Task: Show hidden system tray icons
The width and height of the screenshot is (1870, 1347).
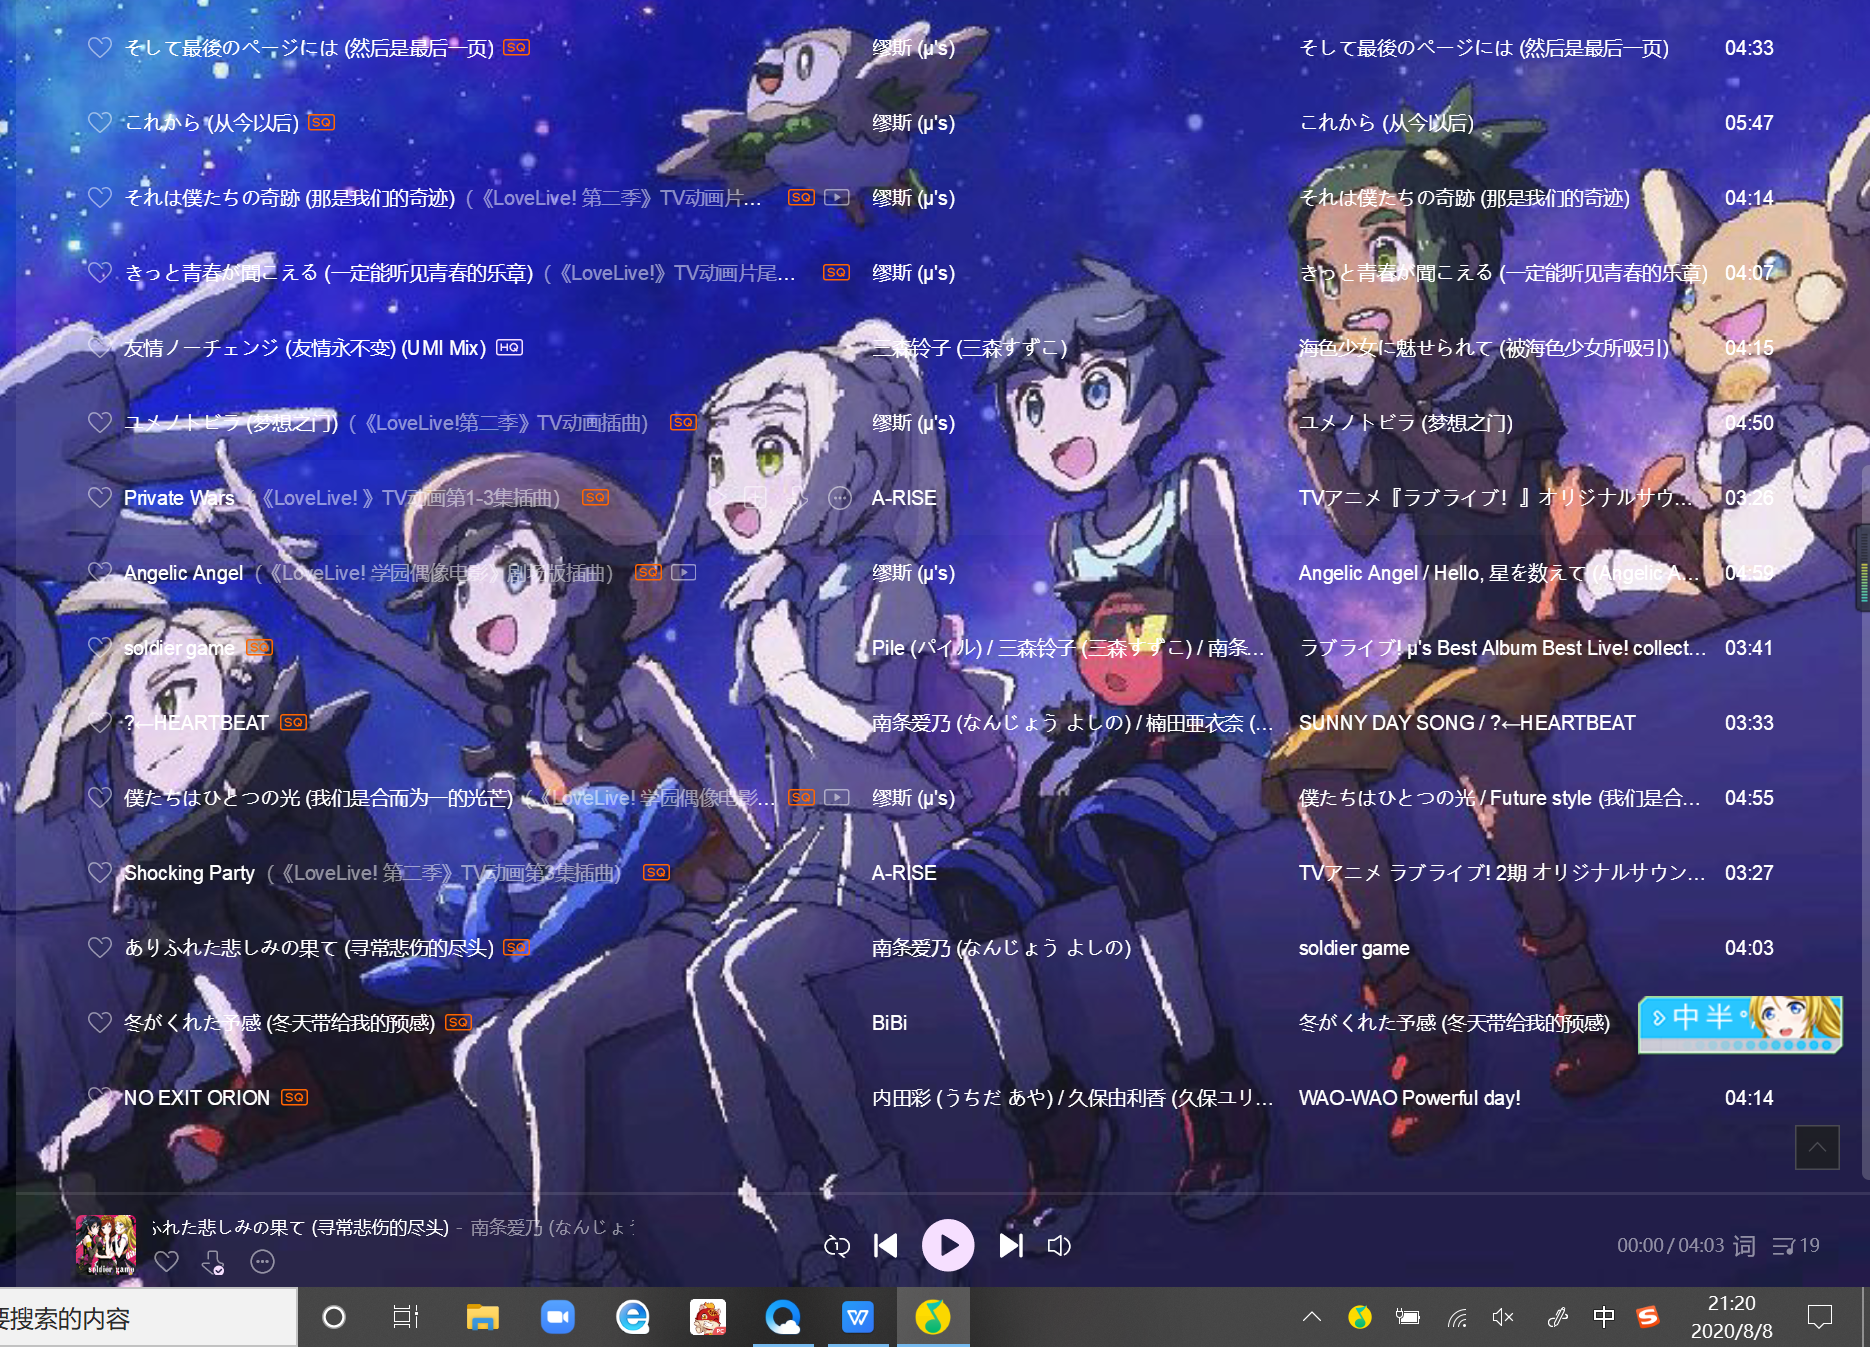Action: (x=1312, y=1317)
